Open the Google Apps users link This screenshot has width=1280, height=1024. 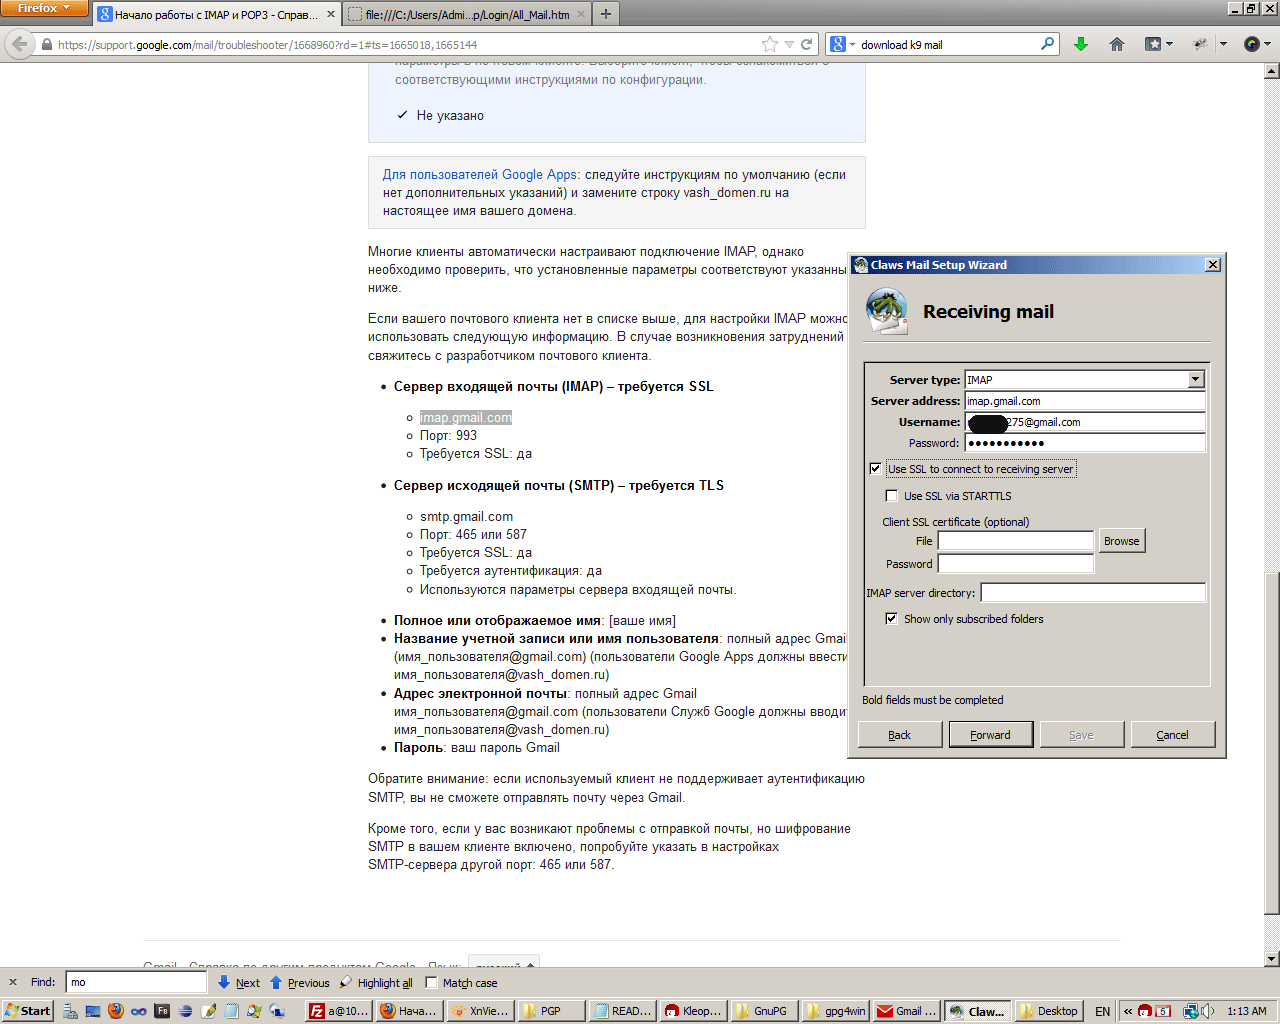[480, 174]
